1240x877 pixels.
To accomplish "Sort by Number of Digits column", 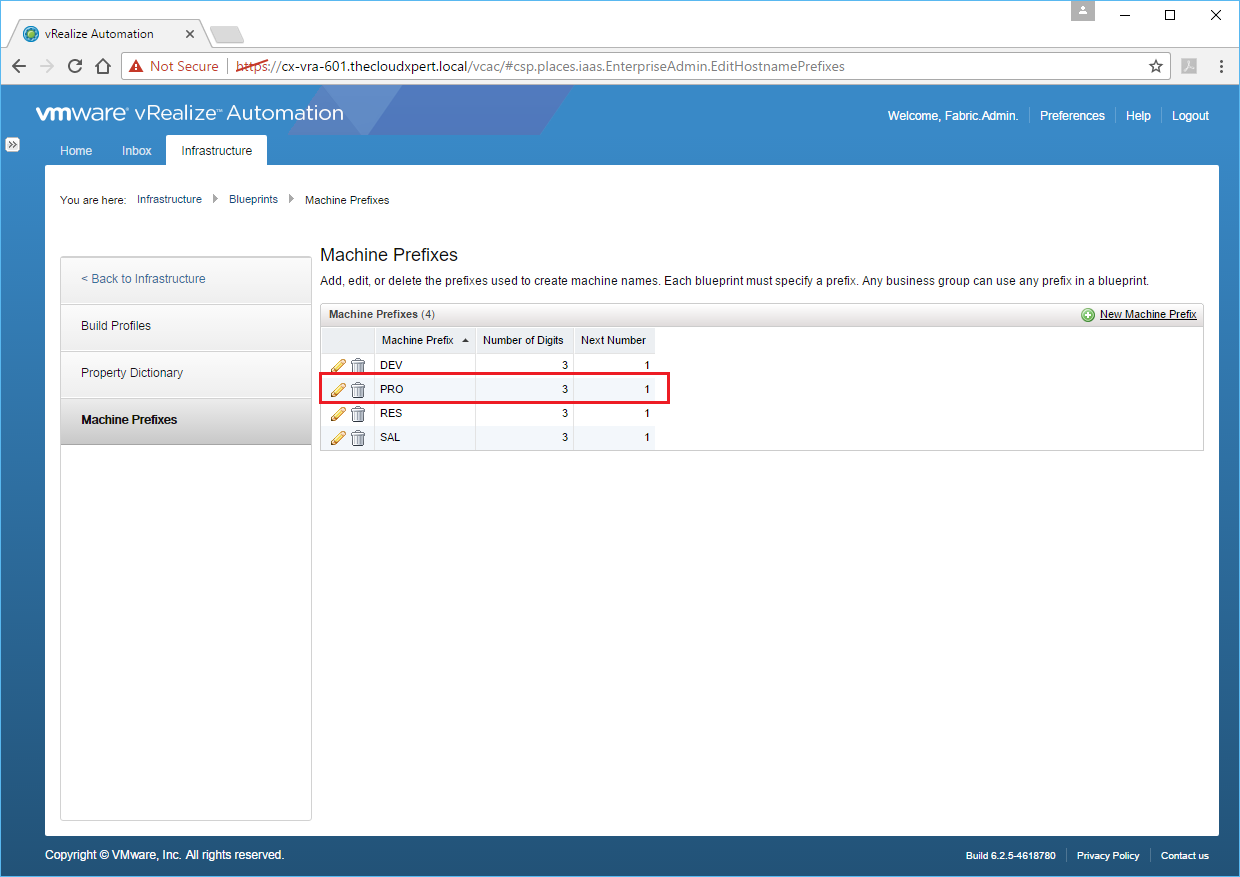I will click(523, 341).
